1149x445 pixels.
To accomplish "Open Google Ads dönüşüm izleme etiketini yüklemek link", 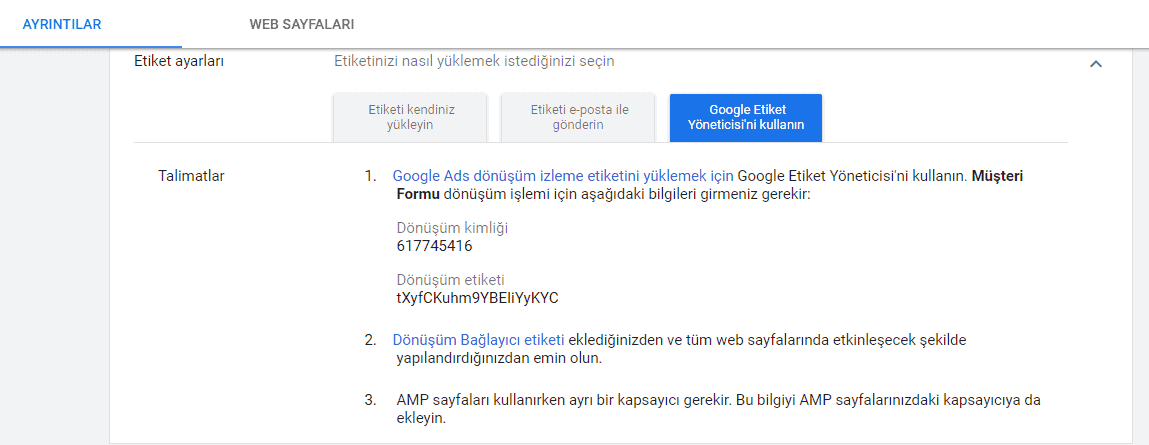I will pyautogui.click(x=564, y=177).
